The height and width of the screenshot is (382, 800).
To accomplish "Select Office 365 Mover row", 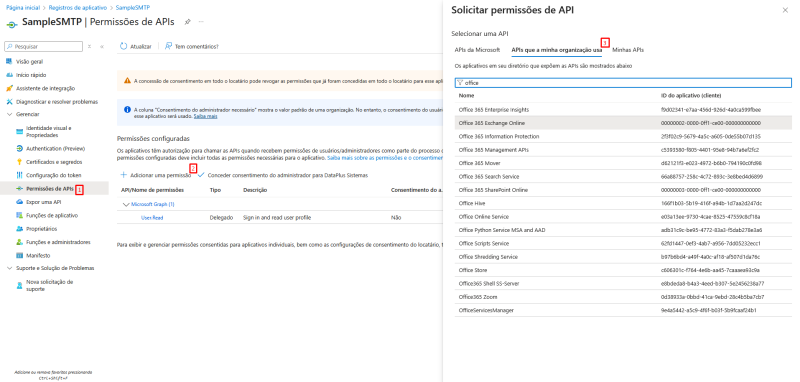I will [623, 163].
